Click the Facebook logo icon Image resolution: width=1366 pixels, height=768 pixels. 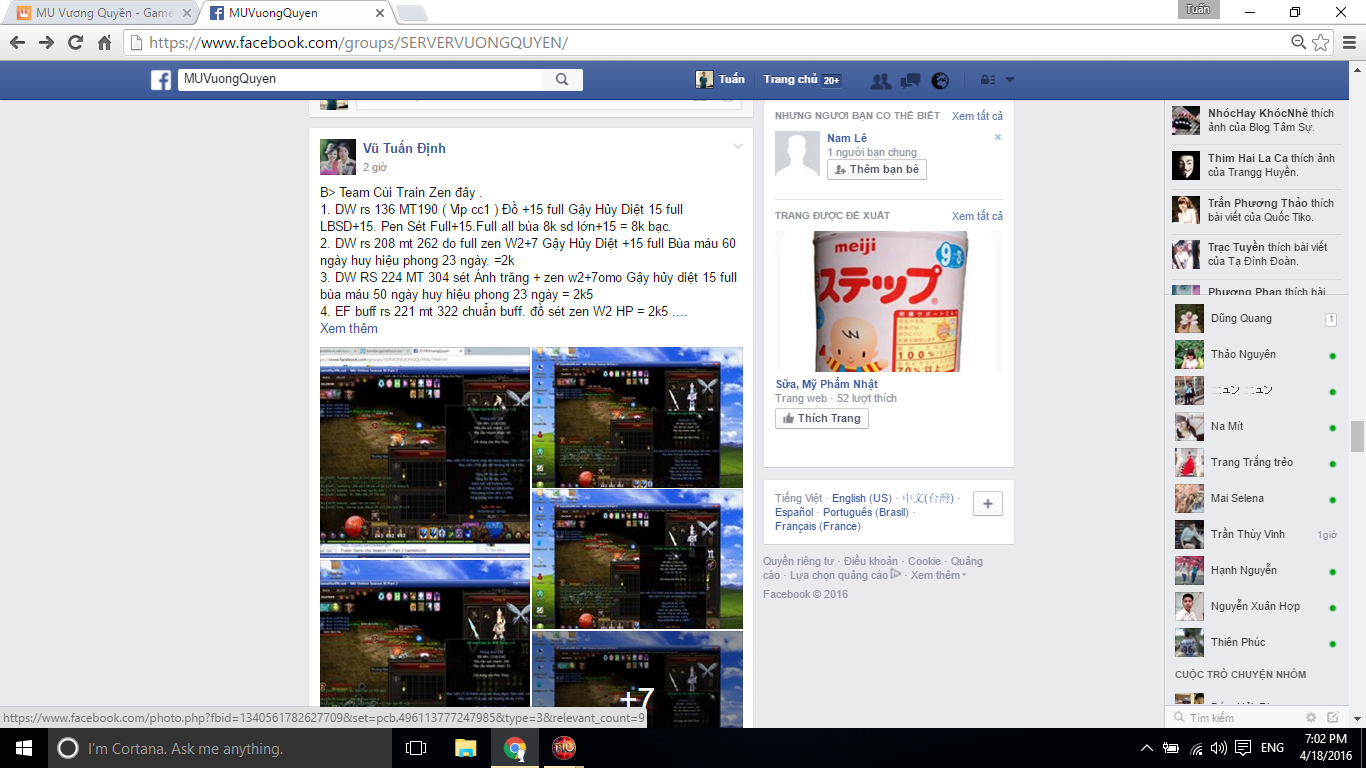coord(161,80)
